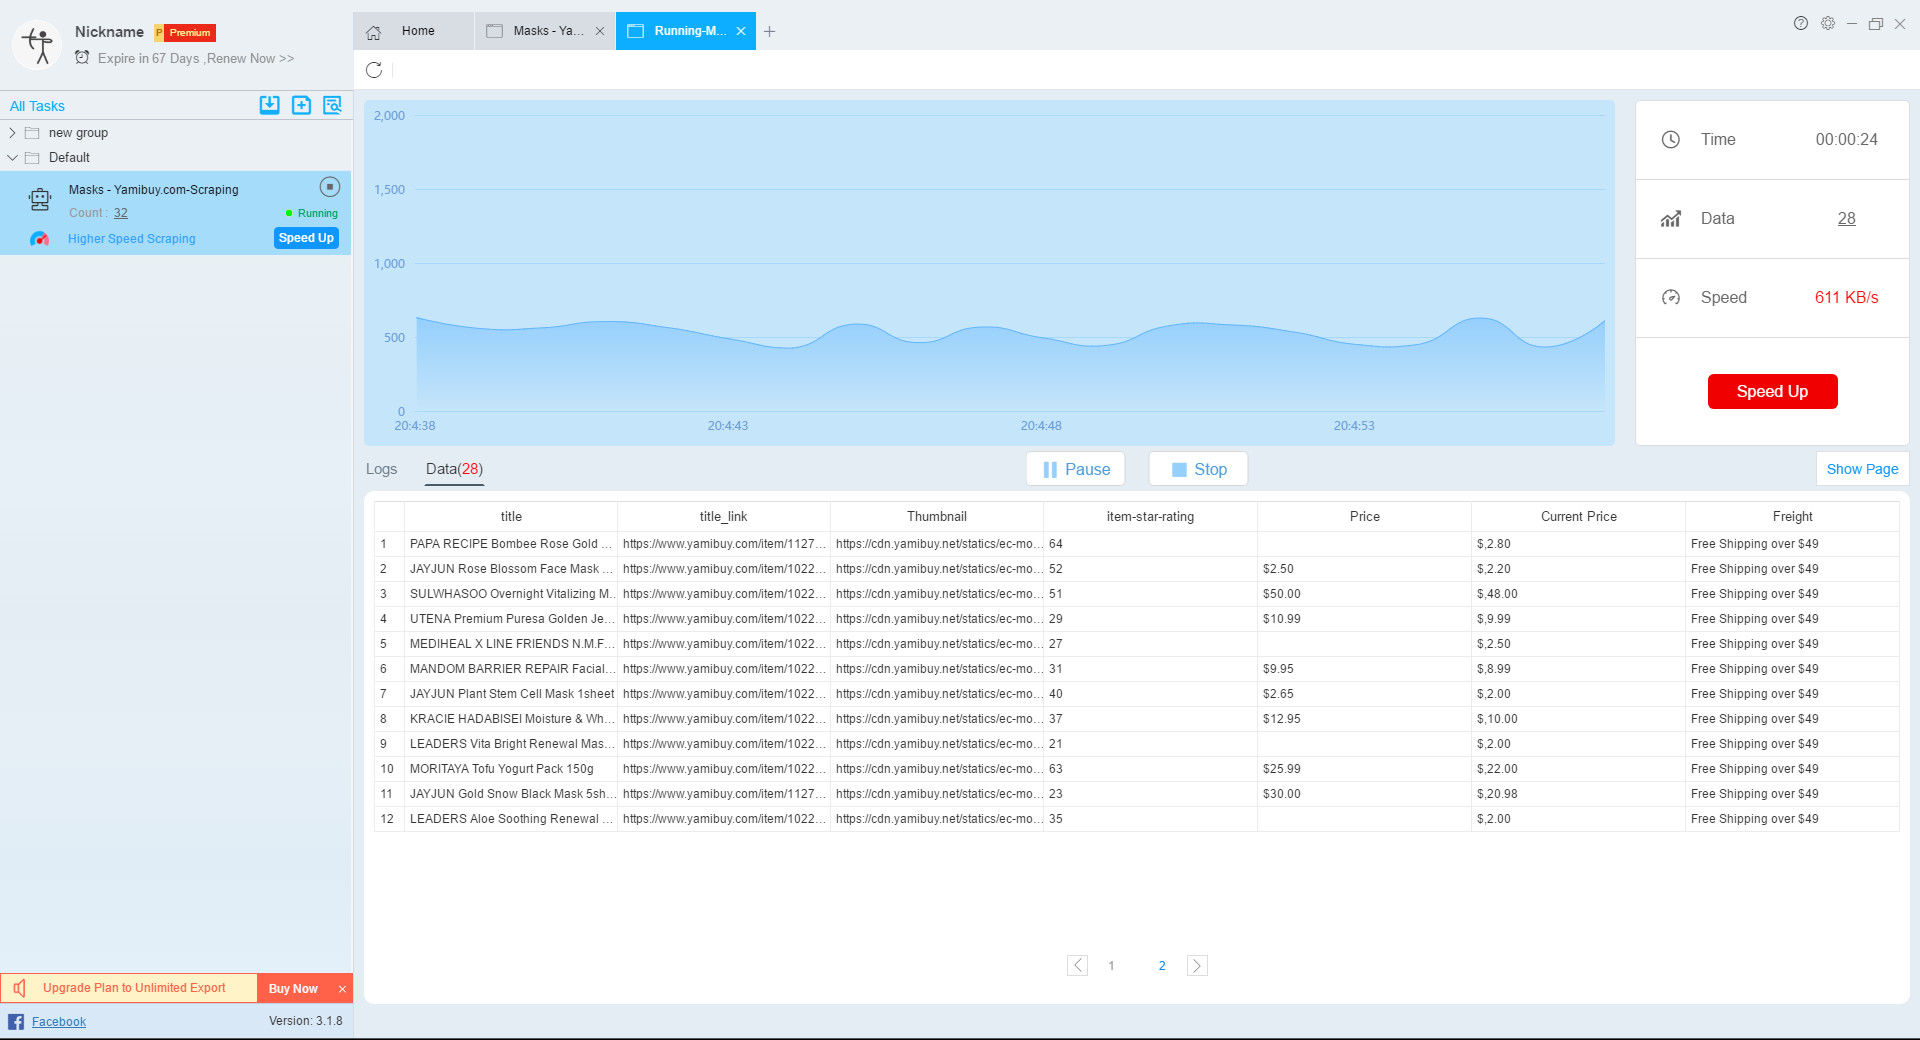Click the $,20.98 current price cell

coord(1578,794)
